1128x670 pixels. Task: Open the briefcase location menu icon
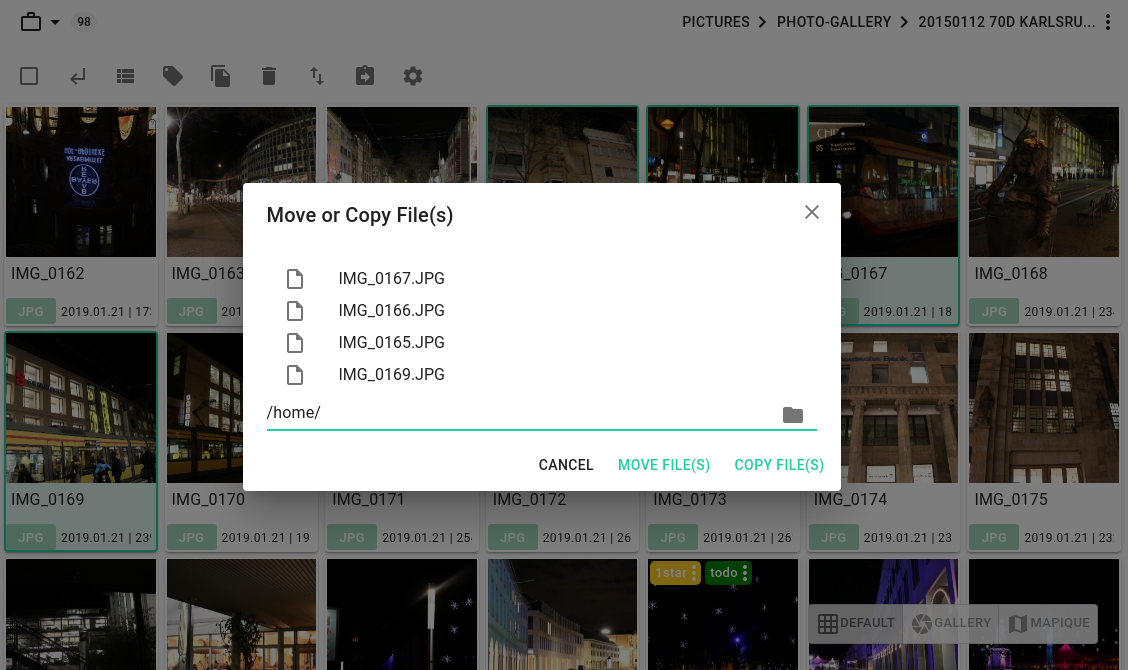[x=31, y=22]
